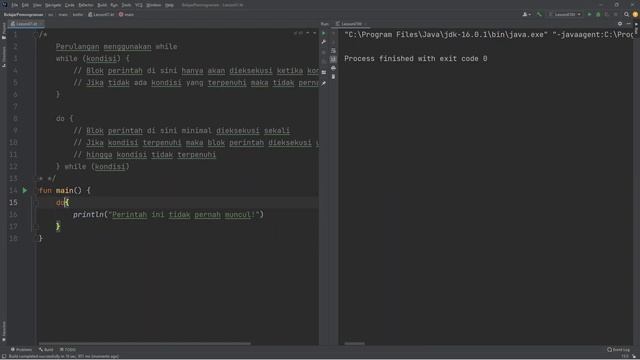
Task: Open the Refactor menu
Action: point(86,5)
